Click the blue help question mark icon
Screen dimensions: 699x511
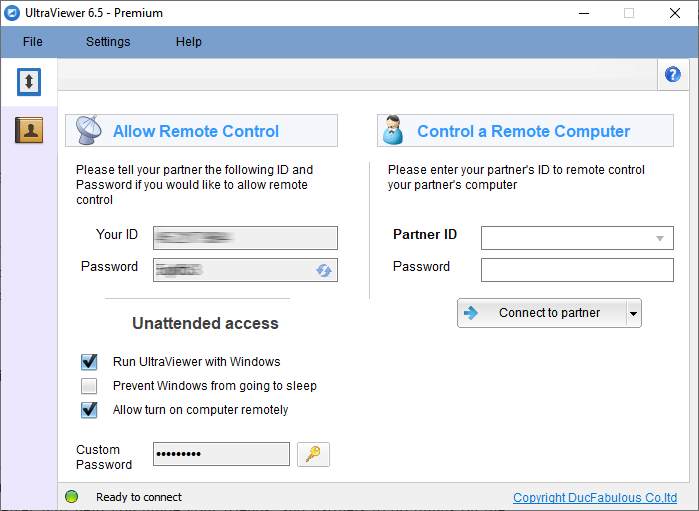click(672, 74)
